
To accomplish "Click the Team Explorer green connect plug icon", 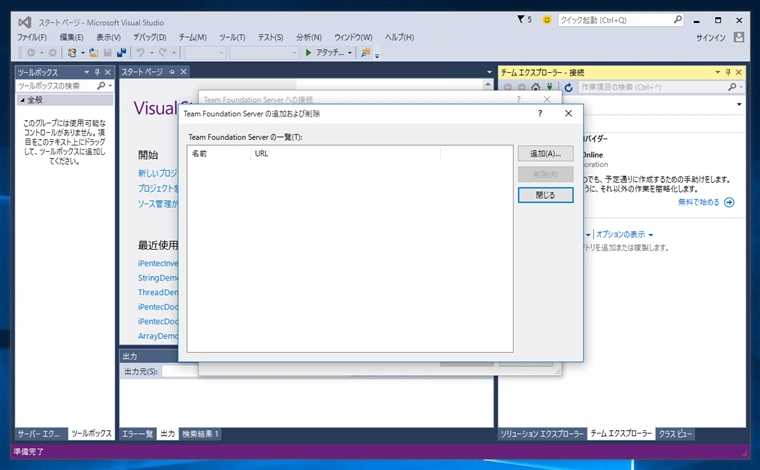I will [x=550, y=87].
